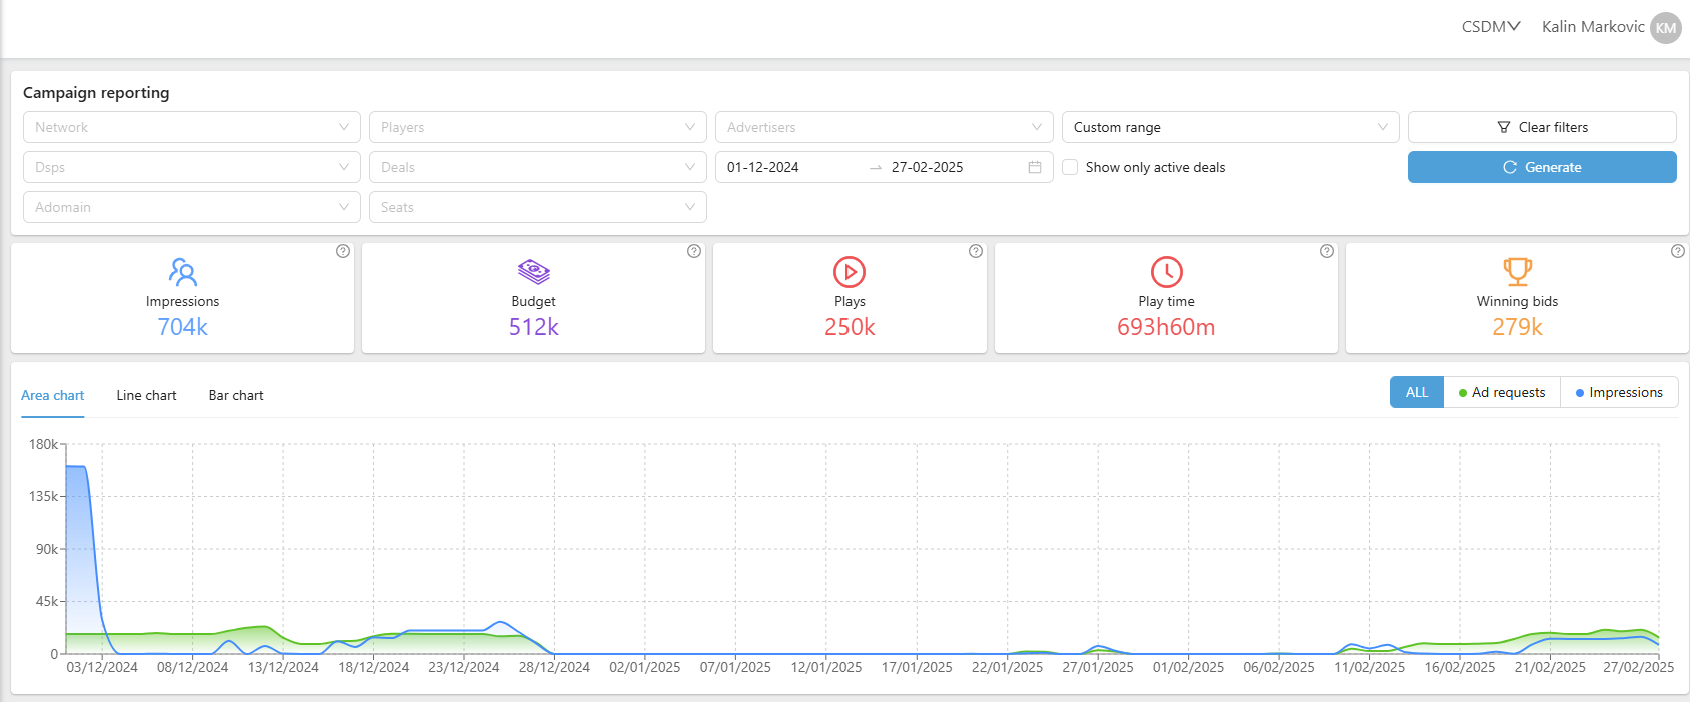Open the Advertisers dropdown
Image resolution: width=1690 pixels, height=702 pixels.
coord(883,127)
